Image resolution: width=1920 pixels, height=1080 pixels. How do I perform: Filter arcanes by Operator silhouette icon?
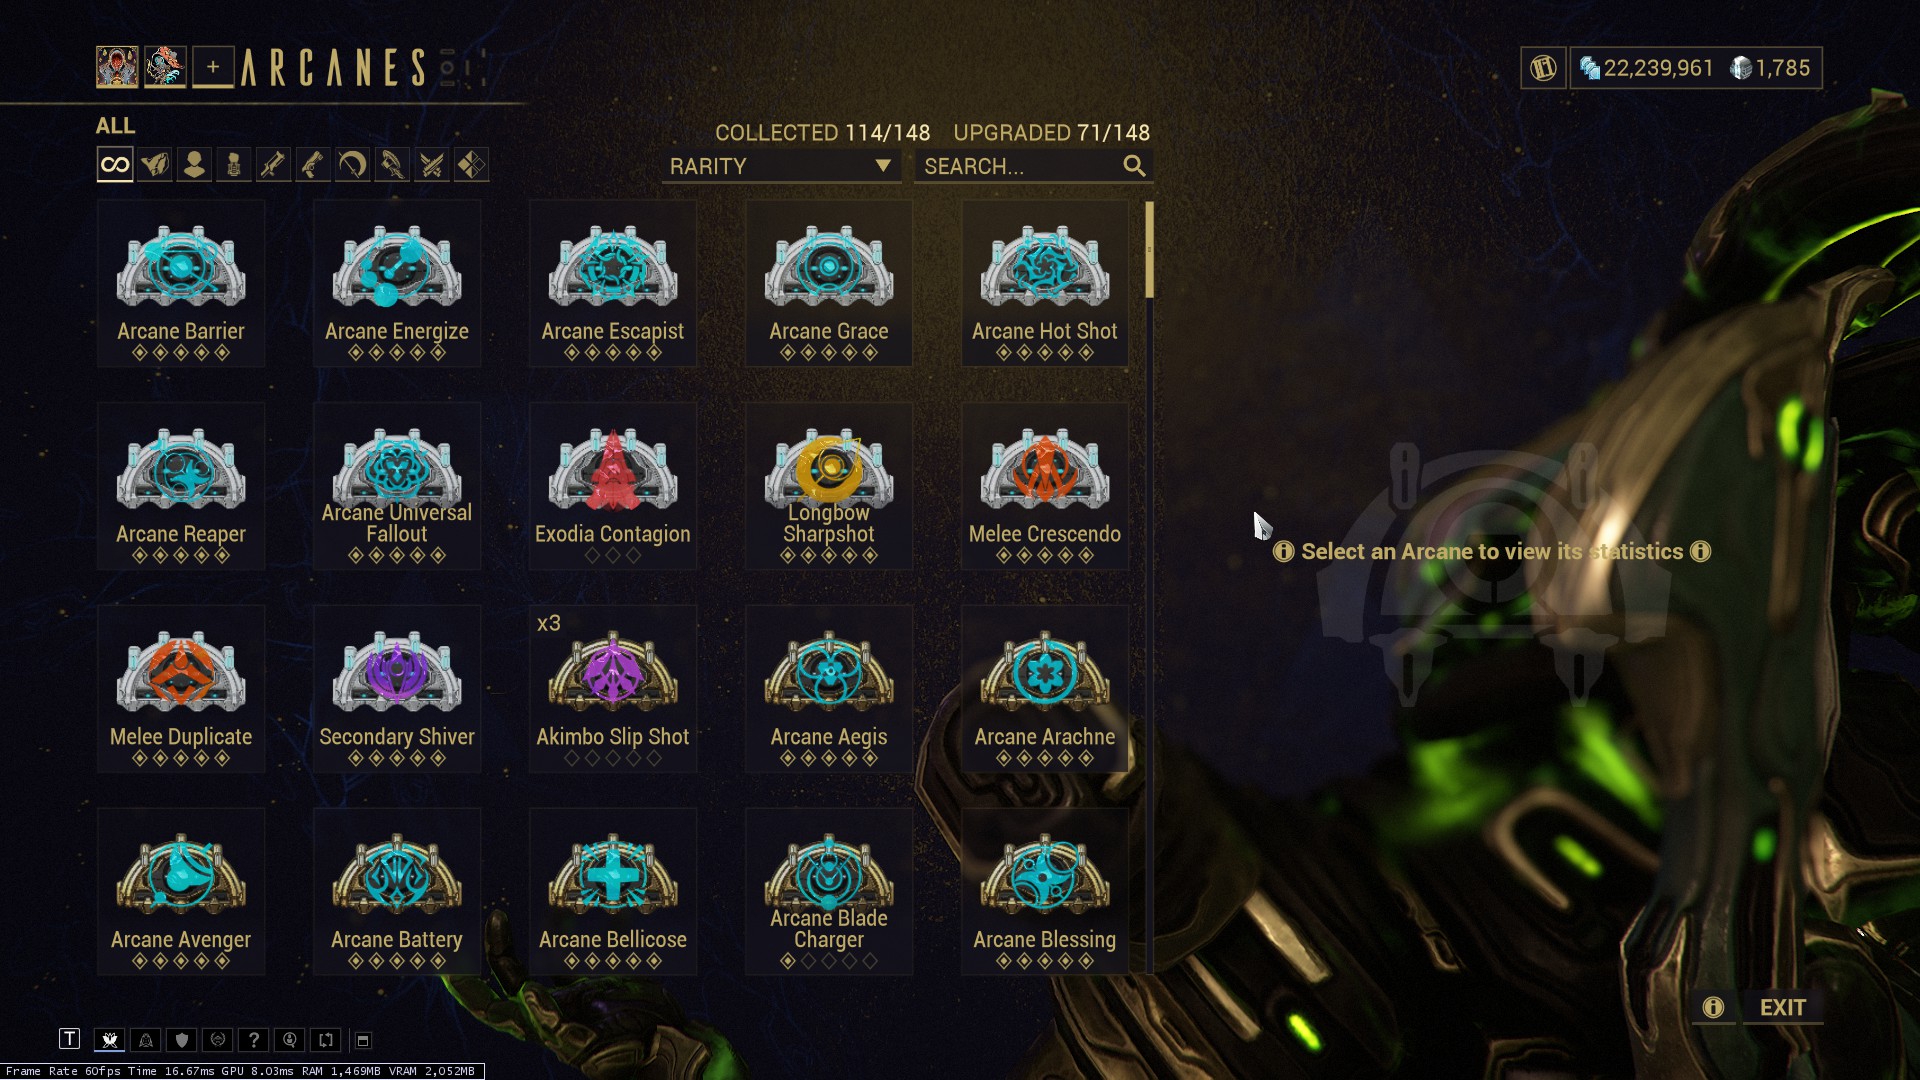(194, 165)
